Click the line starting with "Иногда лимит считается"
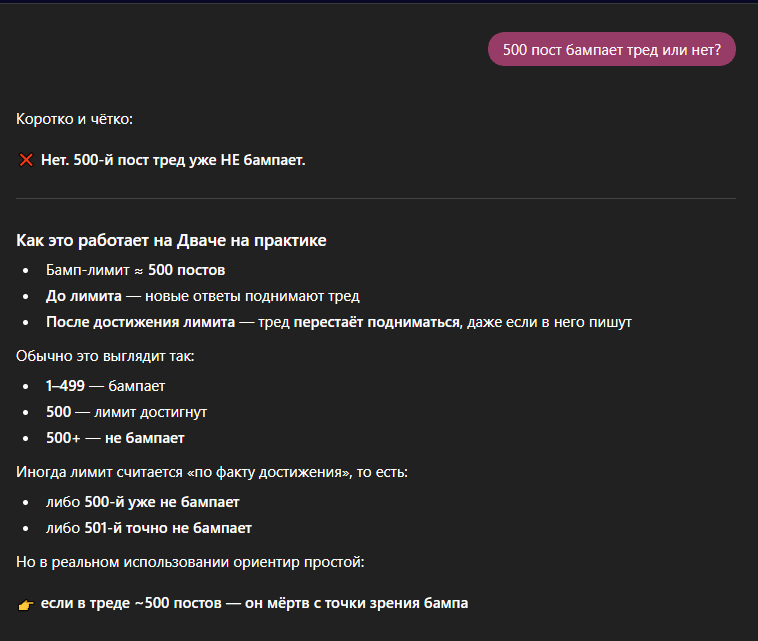758x641 pixels. (x=214, y=472)
